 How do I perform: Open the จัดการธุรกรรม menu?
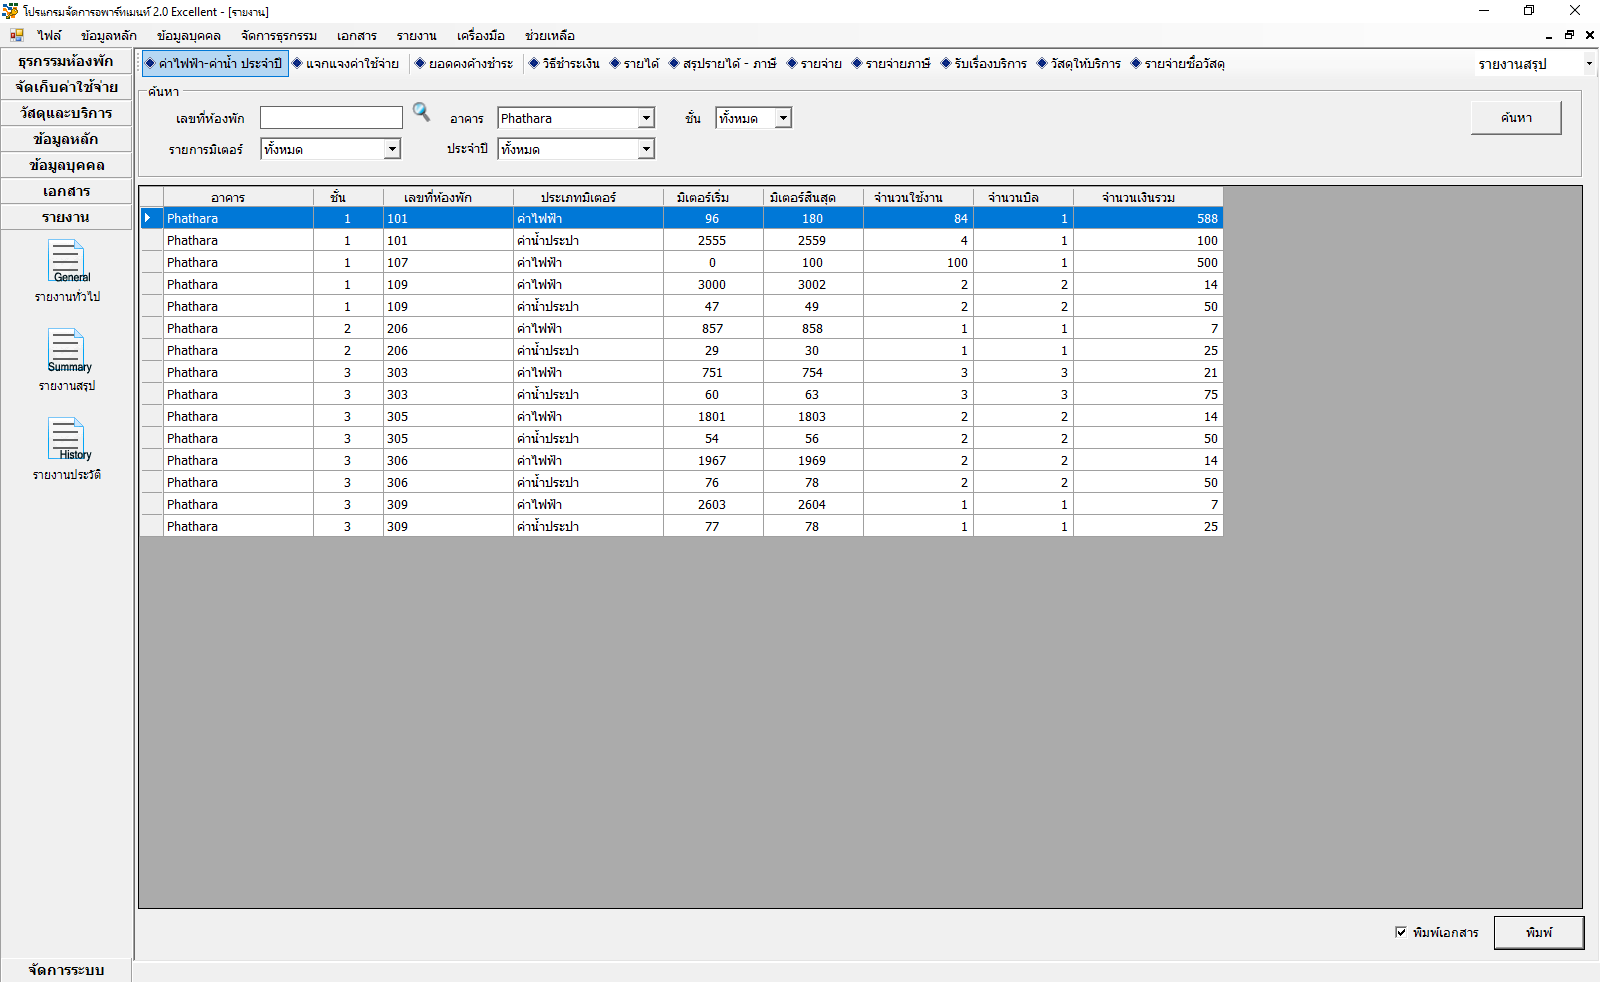[x=279, y=35]
